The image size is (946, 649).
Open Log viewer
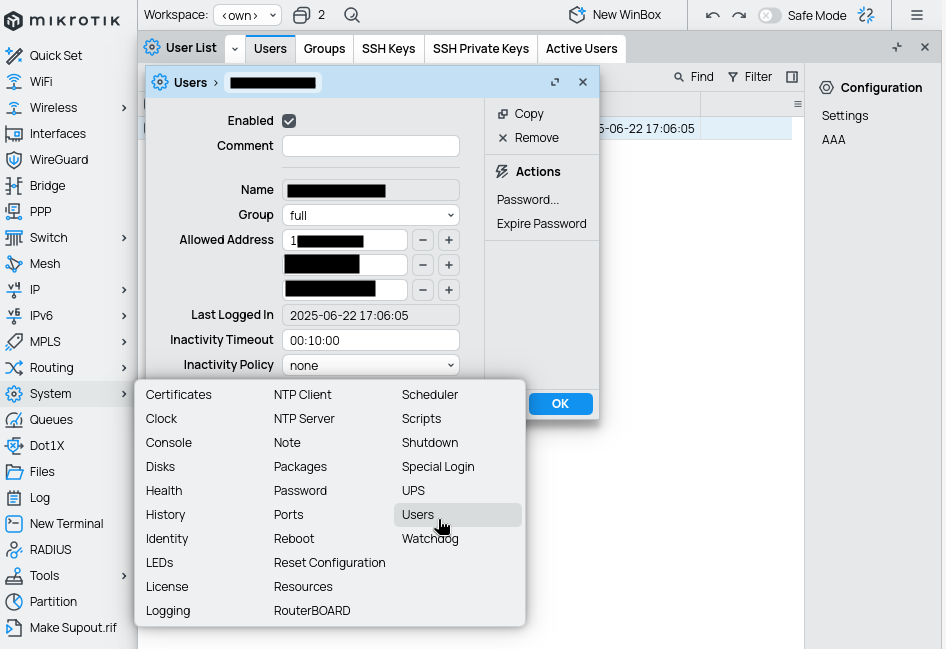tap(39, 497)
